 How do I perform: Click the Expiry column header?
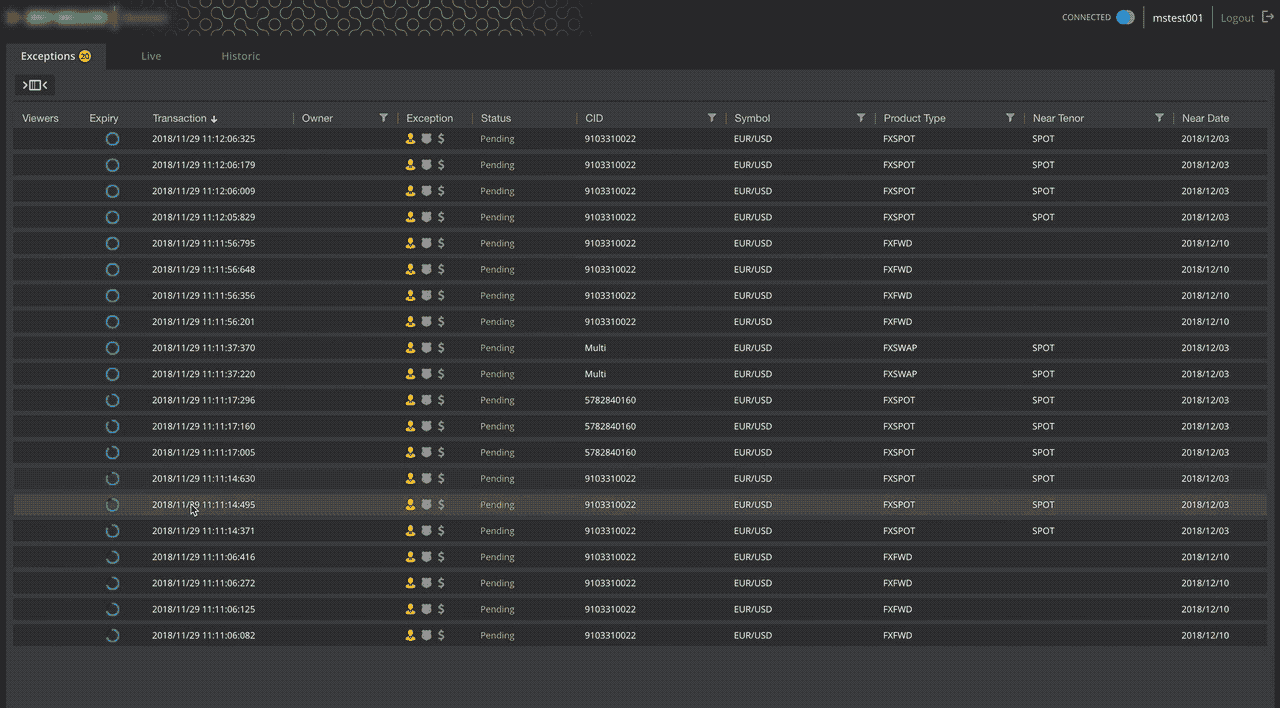tap(104, 118)
